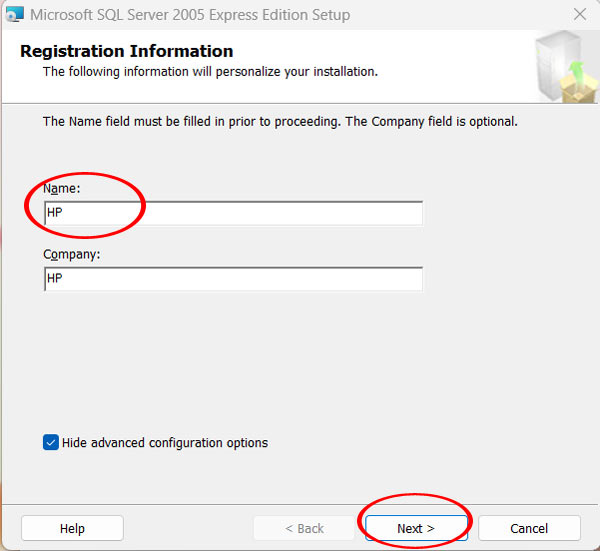Proceed with the Next button
Screen dimensions: 600x551
pos(415,528)
